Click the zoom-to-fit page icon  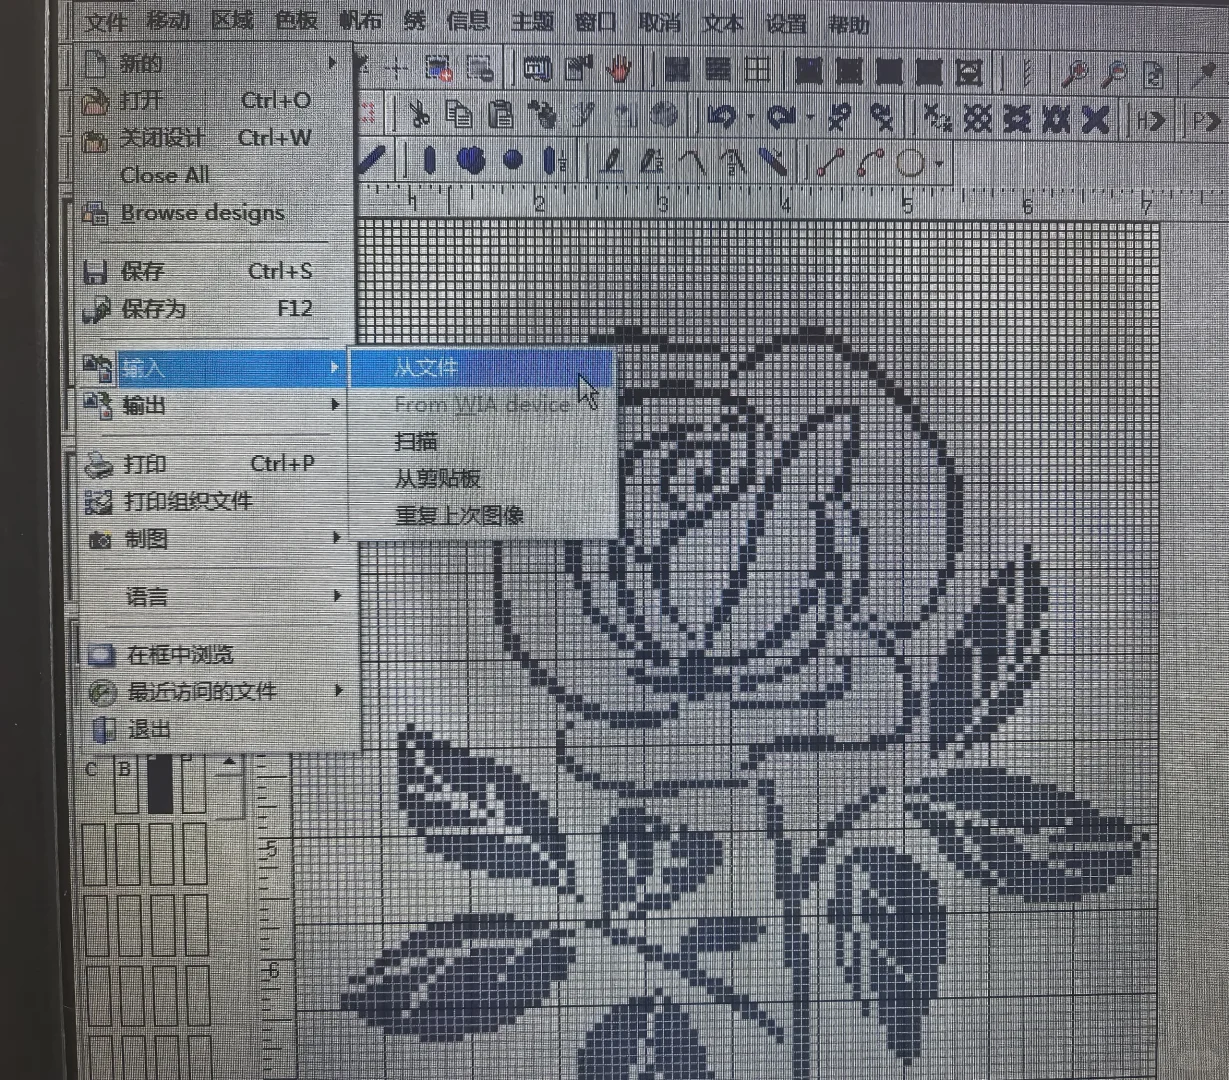click(1154, 74)
